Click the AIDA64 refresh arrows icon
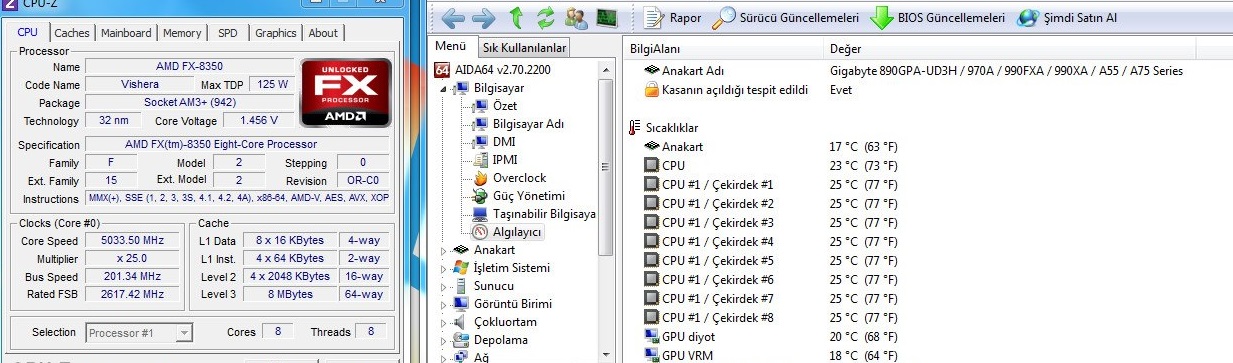The image size is (1233, 363). point(545,18)
